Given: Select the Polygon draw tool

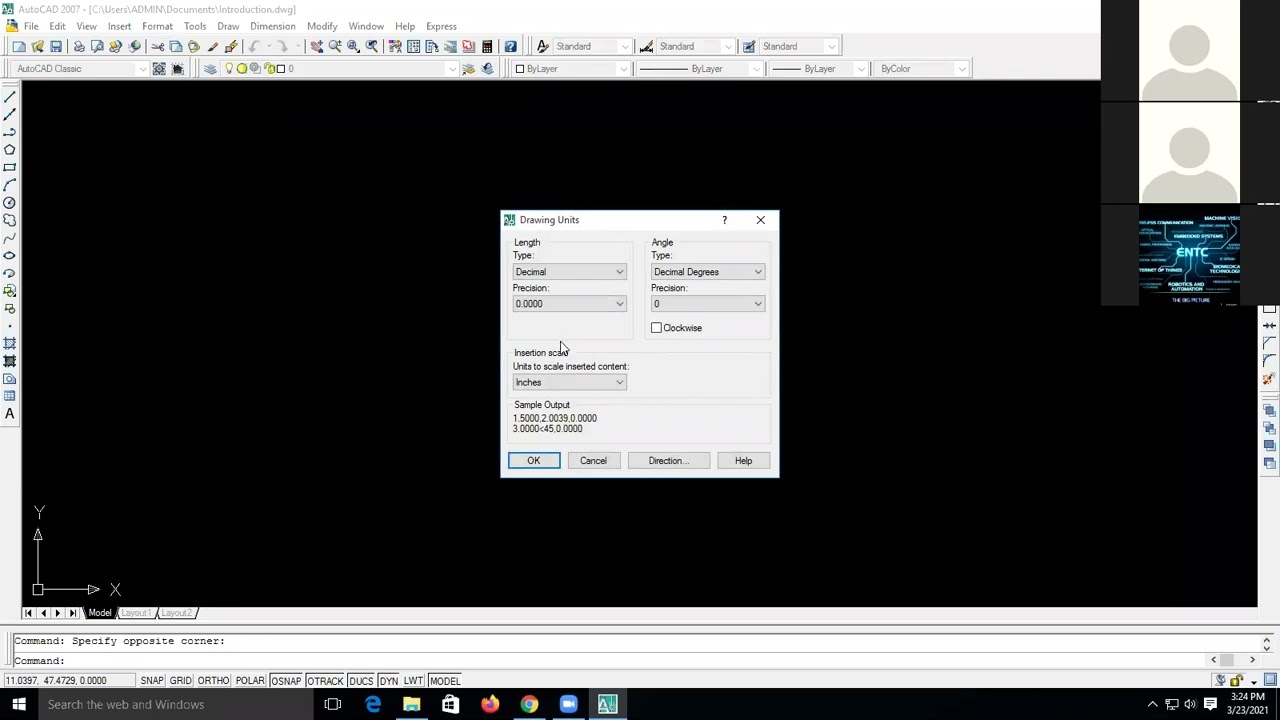Looking at the screenshot, I should [10, 150].
